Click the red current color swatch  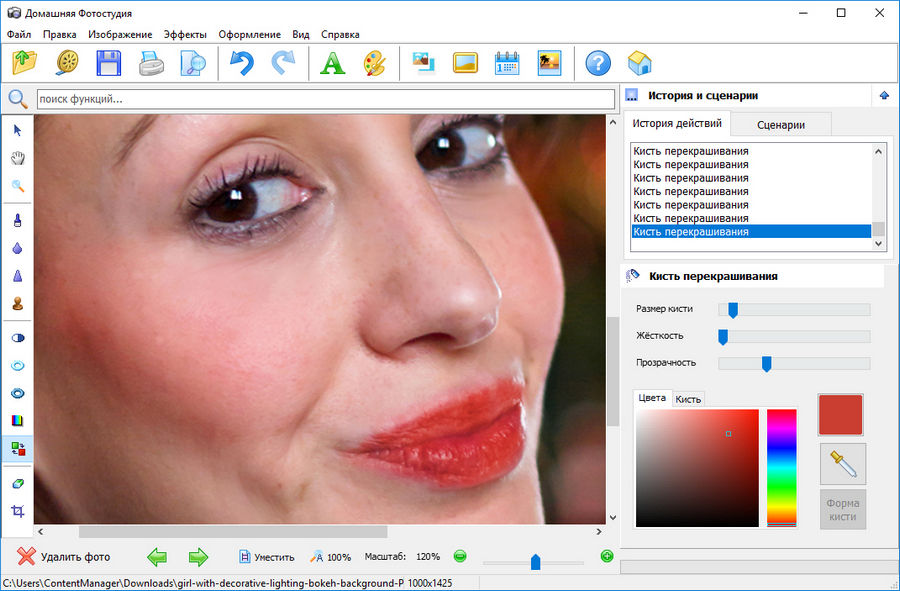pyautogui.click(x=840, y=414)
